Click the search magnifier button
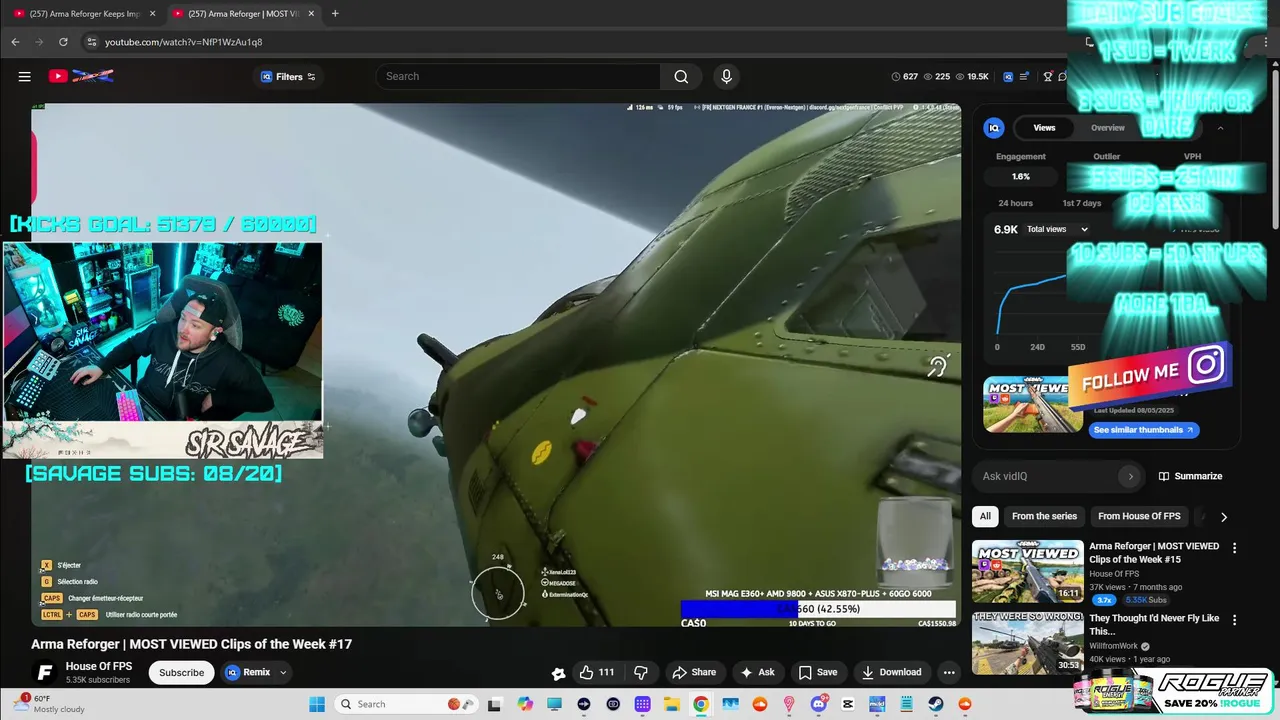The width and height of the screenshot is (1280, 720). point(681,76)
